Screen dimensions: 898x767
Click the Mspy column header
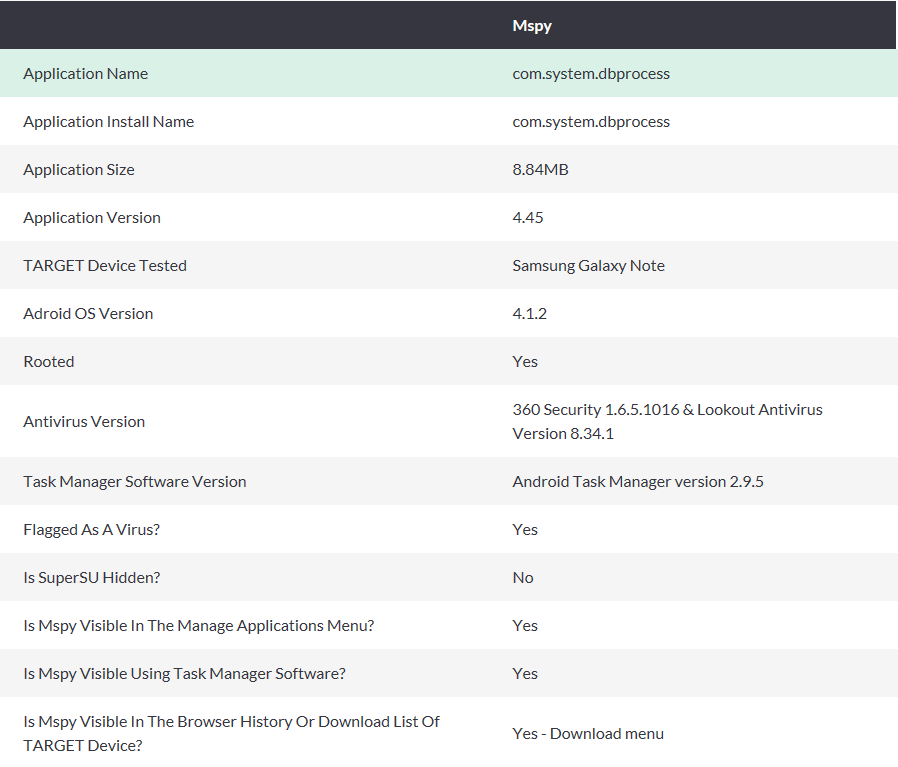(531, 26)
